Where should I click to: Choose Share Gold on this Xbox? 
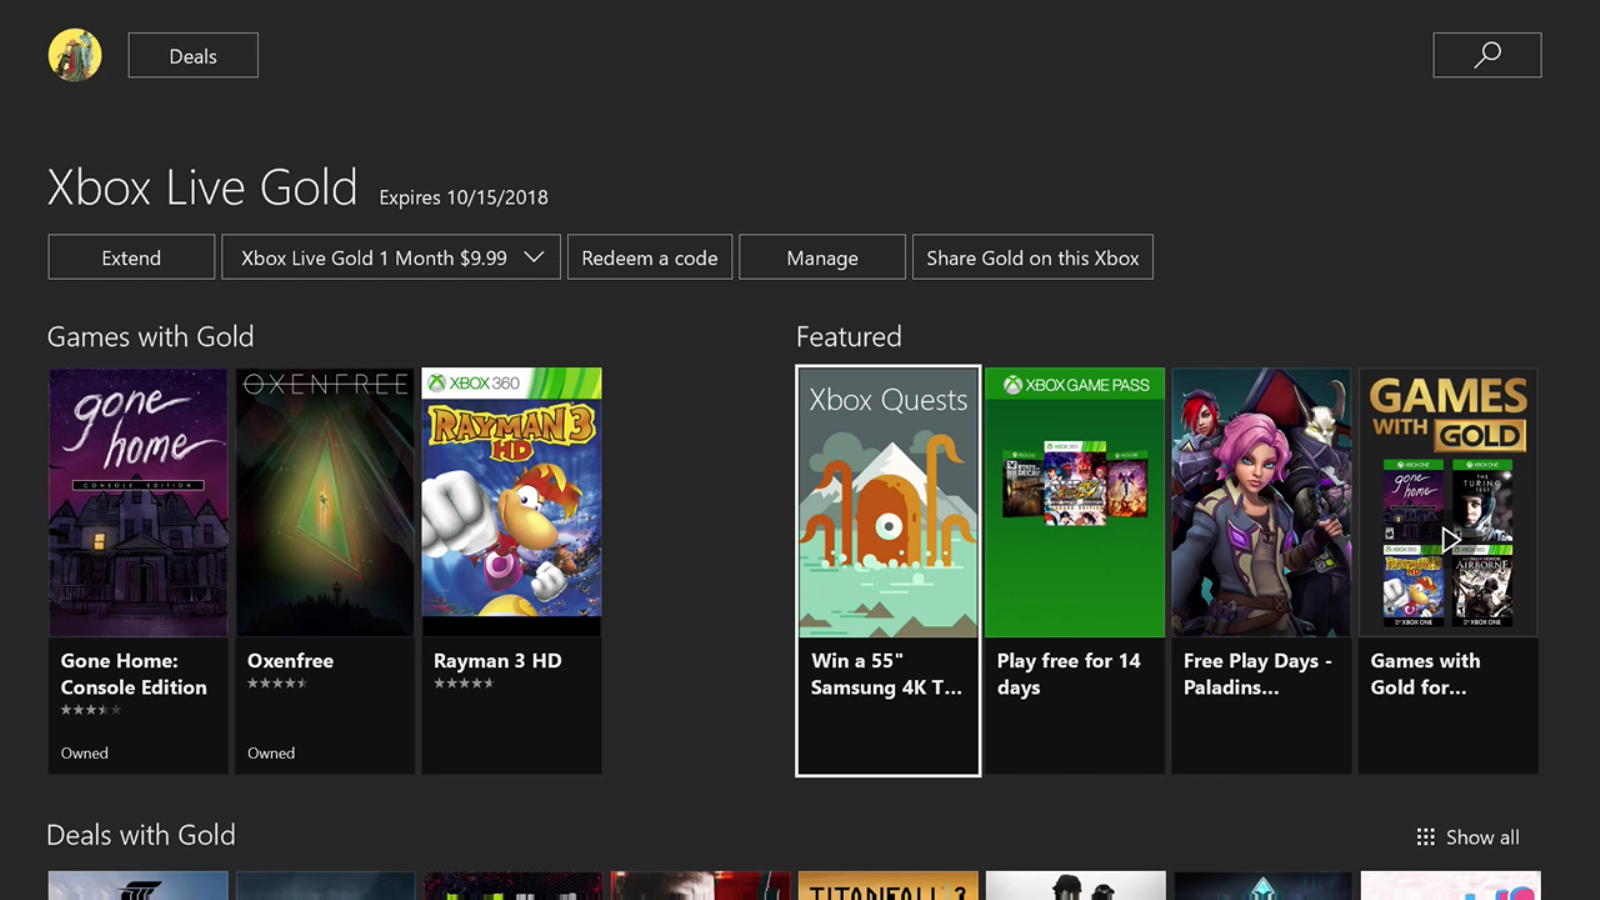(1033, 257)
